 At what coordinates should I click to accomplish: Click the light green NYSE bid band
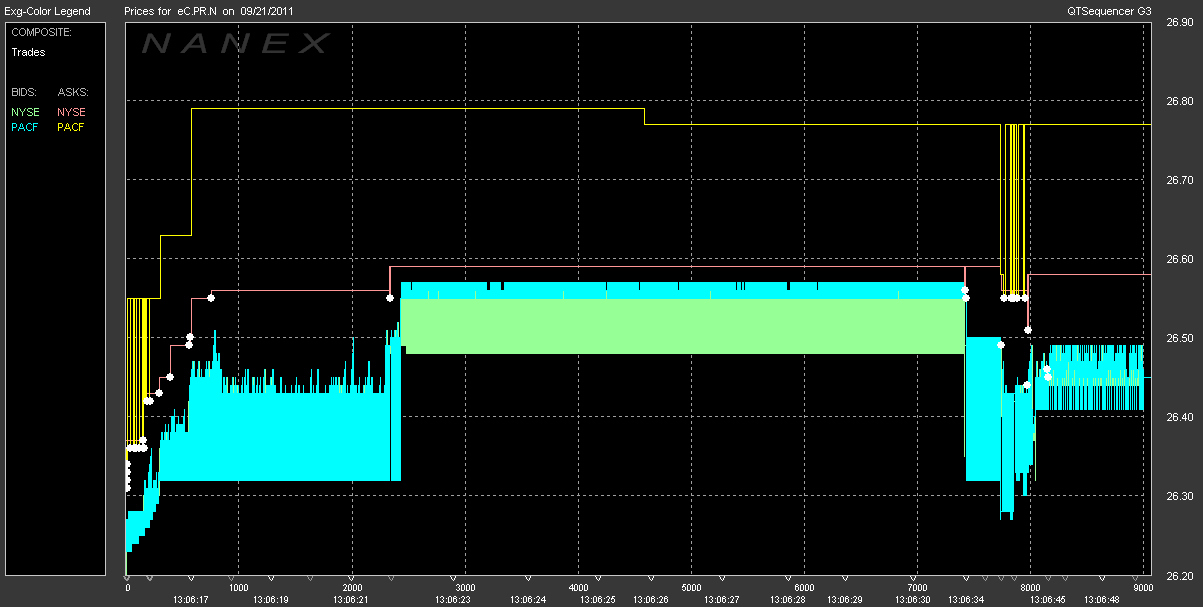[x=684, y=326]
